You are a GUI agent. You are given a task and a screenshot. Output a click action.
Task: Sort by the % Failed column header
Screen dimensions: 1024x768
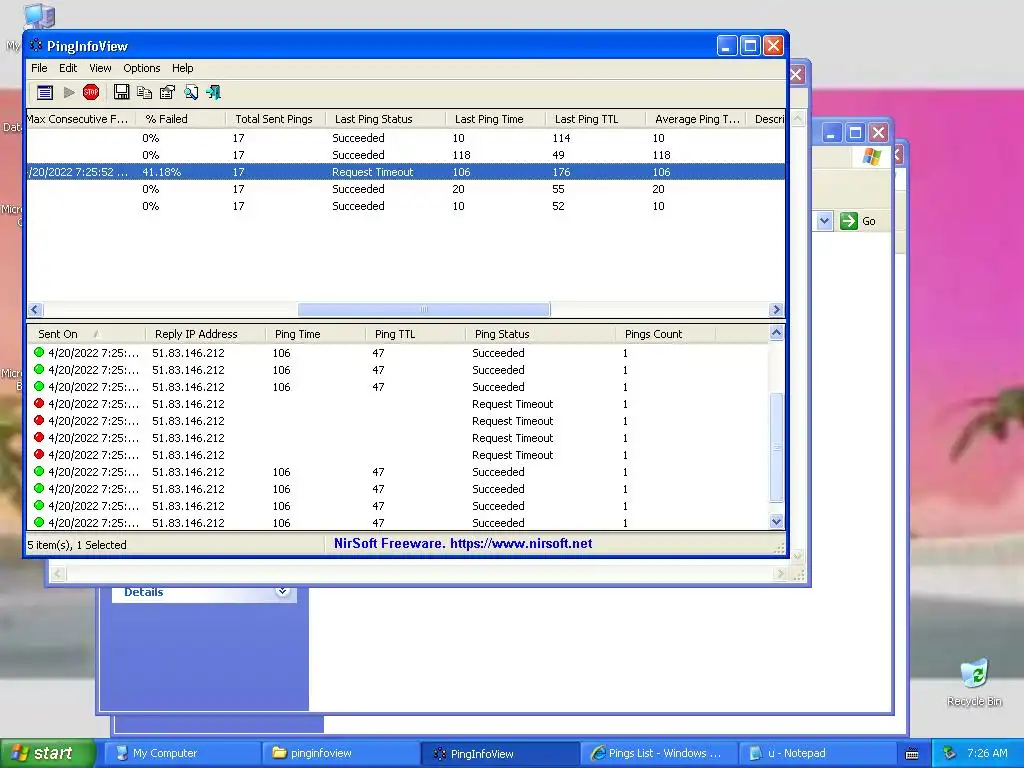click(x=181, y=119)
